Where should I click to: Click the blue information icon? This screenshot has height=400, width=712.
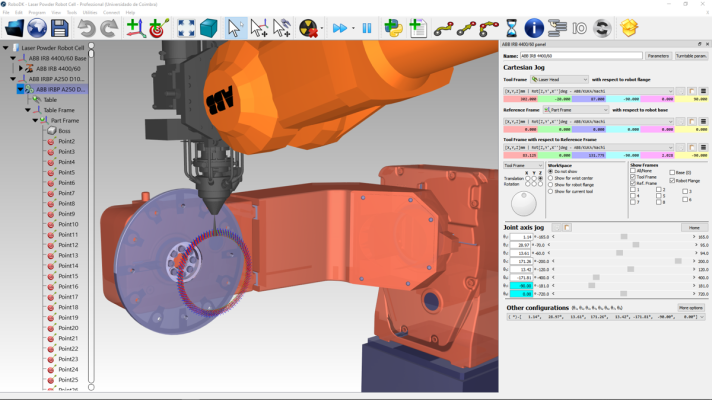coord(534,28)
